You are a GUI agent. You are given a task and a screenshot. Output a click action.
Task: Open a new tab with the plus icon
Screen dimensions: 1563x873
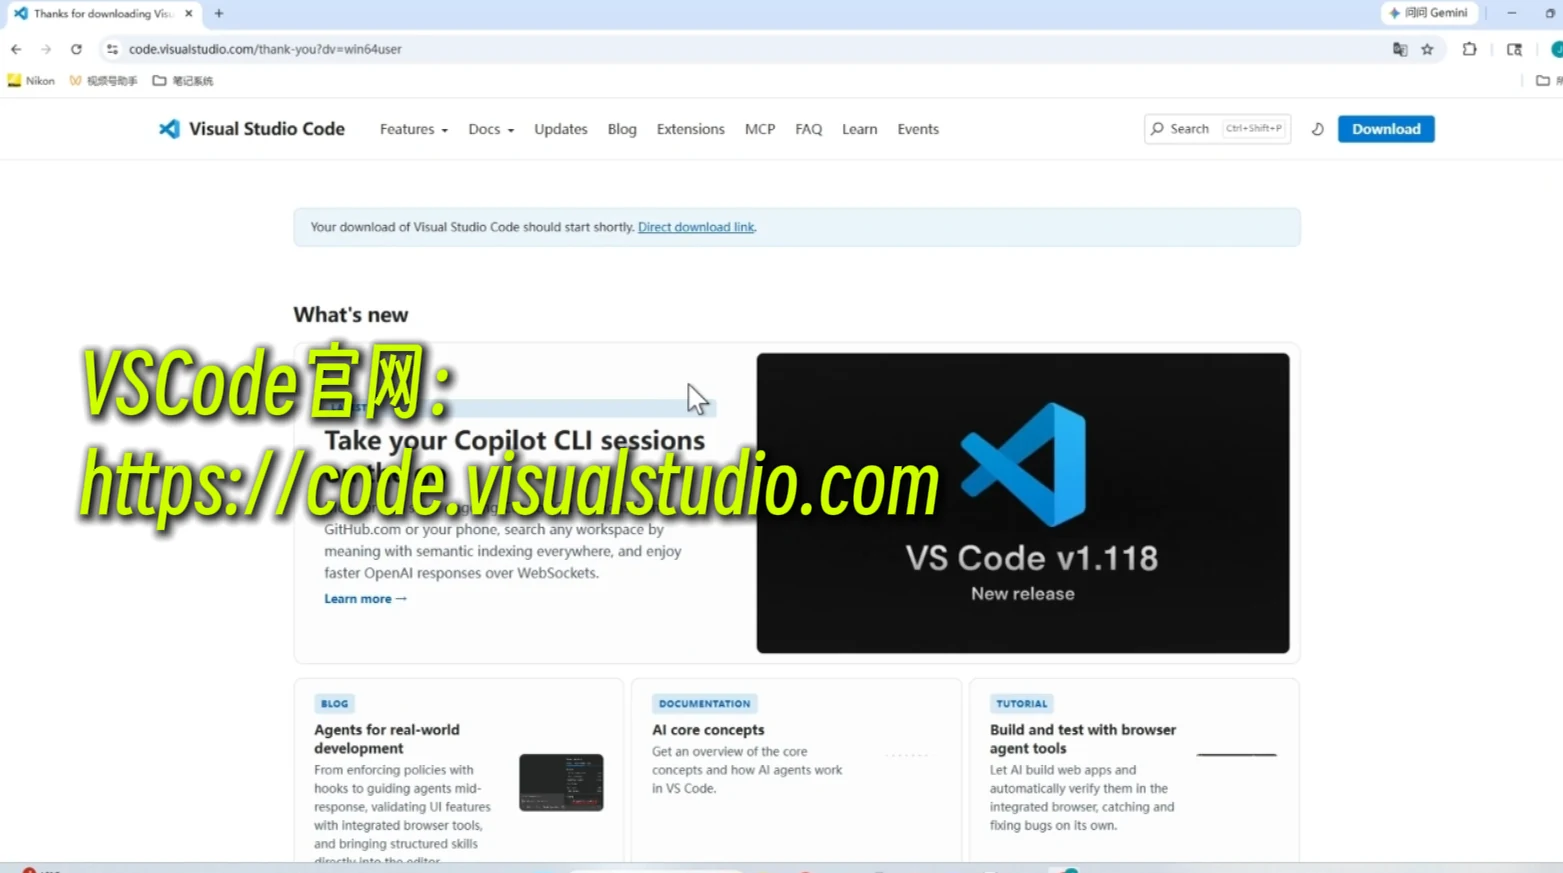pyautogui.click(x=219, y=14)
